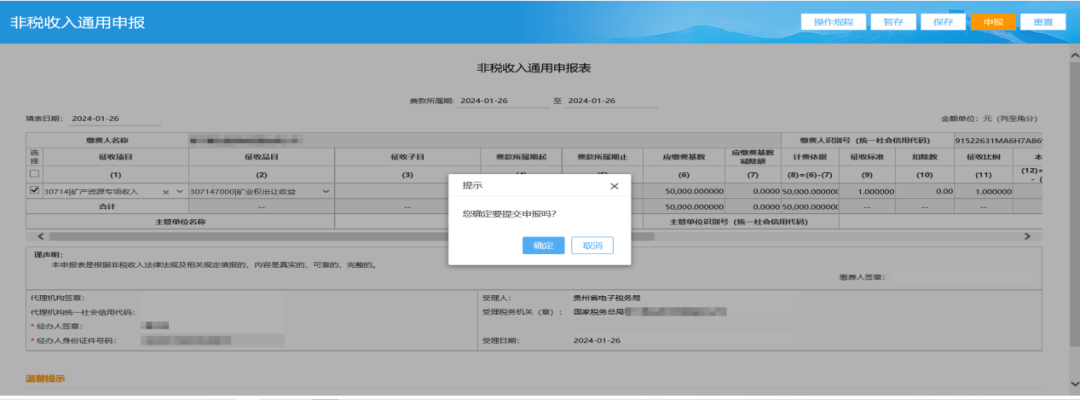Uncheck the 30714 矿产资源专项收入 row checkbox
Viewport: 1080px width, 400px height.
[x=34, y=191]
